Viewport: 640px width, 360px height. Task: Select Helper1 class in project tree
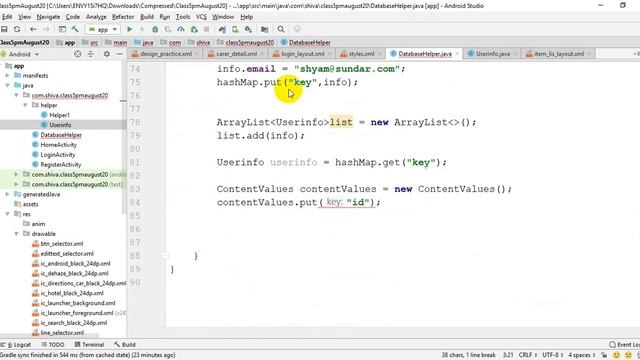click(x=60, y=115)
